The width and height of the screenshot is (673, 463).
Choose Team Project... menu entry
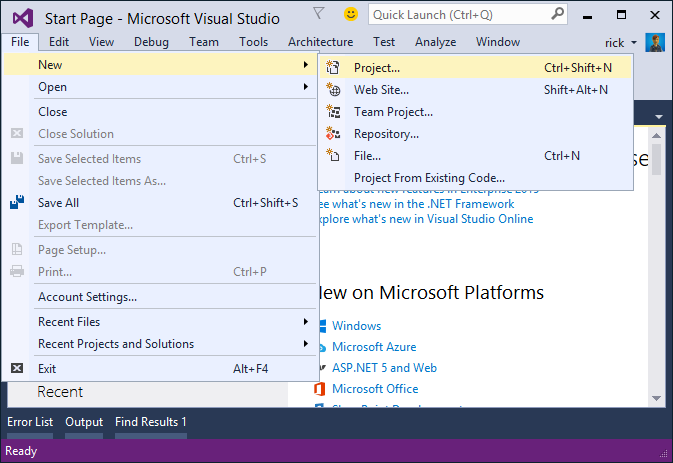coord(476,112)
